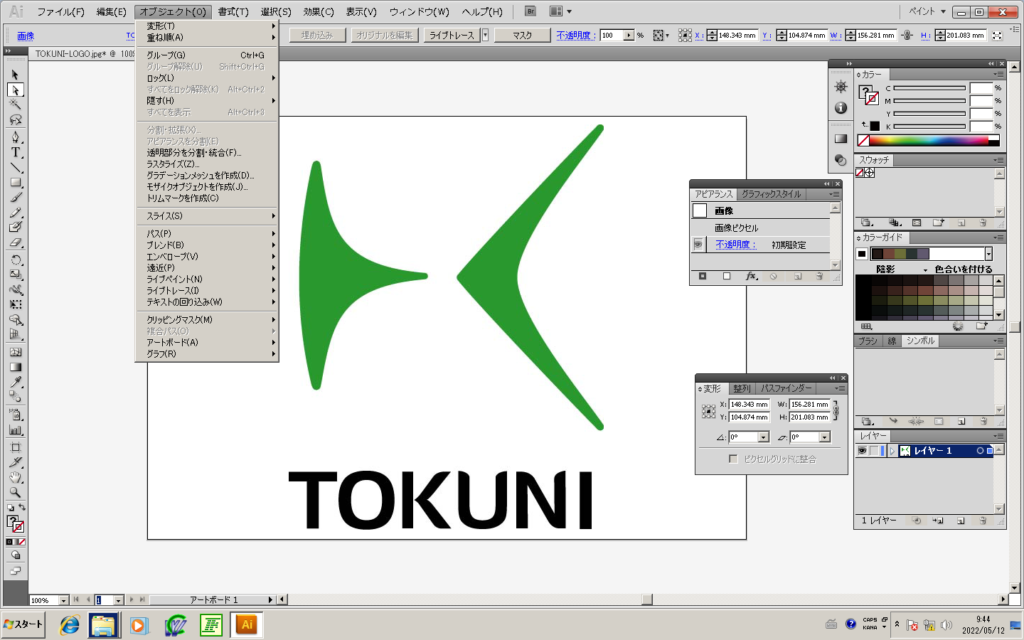Open Adobe Bridge with the Br button
Viewport: 1024px width, 640px height.
click(x=530, y=11)
